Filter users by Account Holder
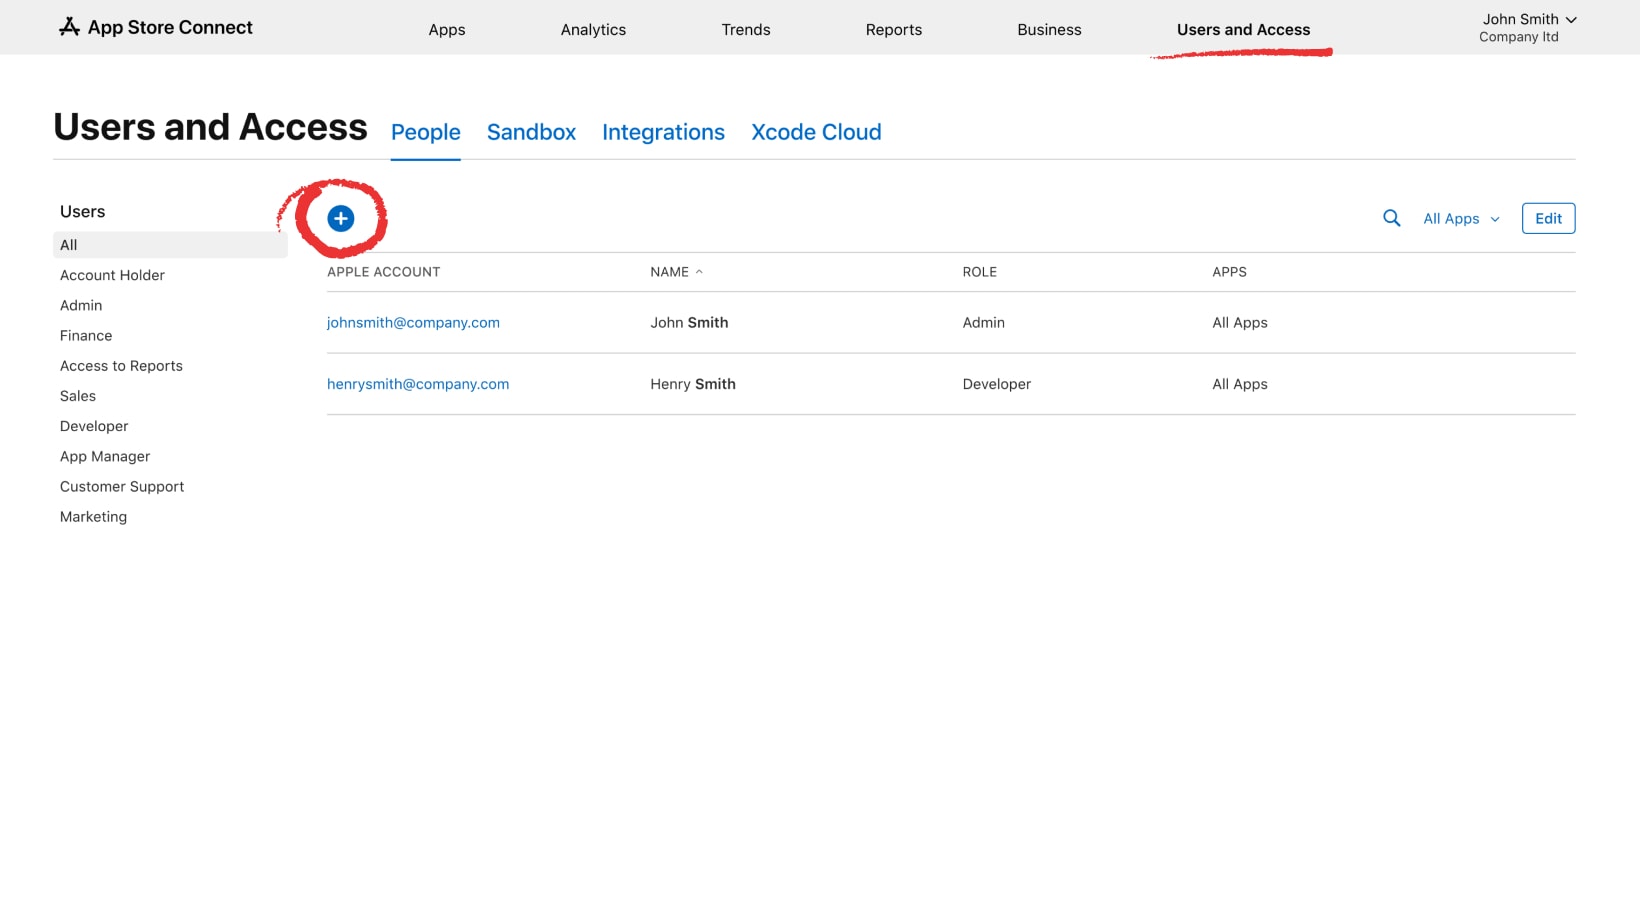This screenshot has height=920, width=1640. pyautogui.click(x=112, y=275)
